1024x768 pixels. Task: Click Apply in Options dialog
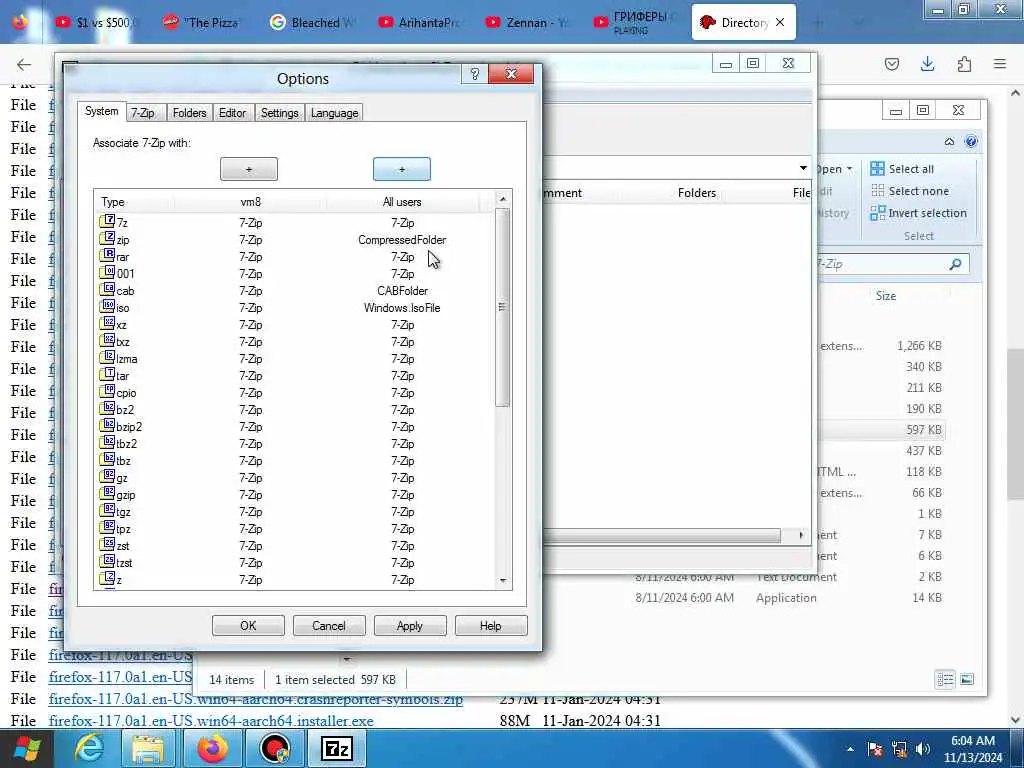(x=409, y=626)
